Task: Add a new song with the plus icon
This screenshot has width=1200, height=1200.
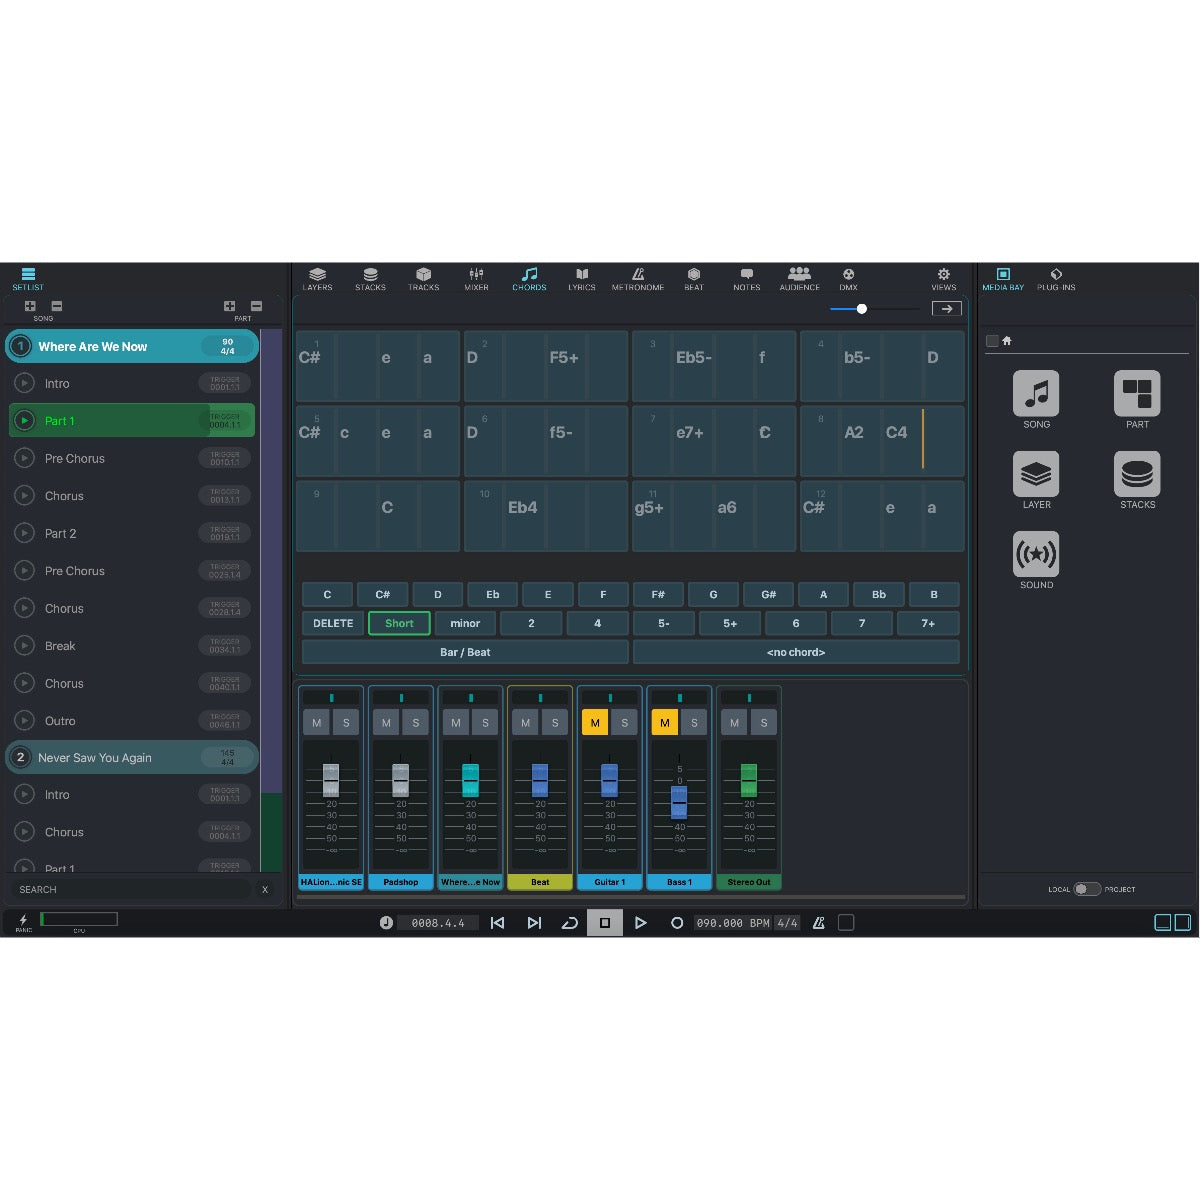Action: [30, 306]
